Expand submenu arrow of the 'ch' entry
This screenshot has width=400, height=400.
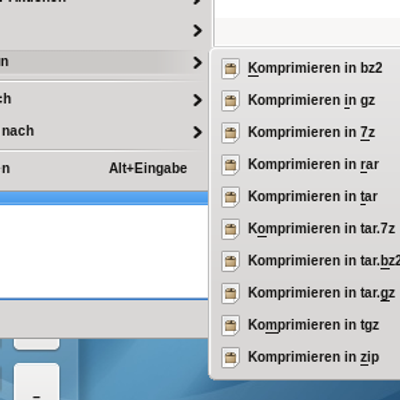coord(198,100)
